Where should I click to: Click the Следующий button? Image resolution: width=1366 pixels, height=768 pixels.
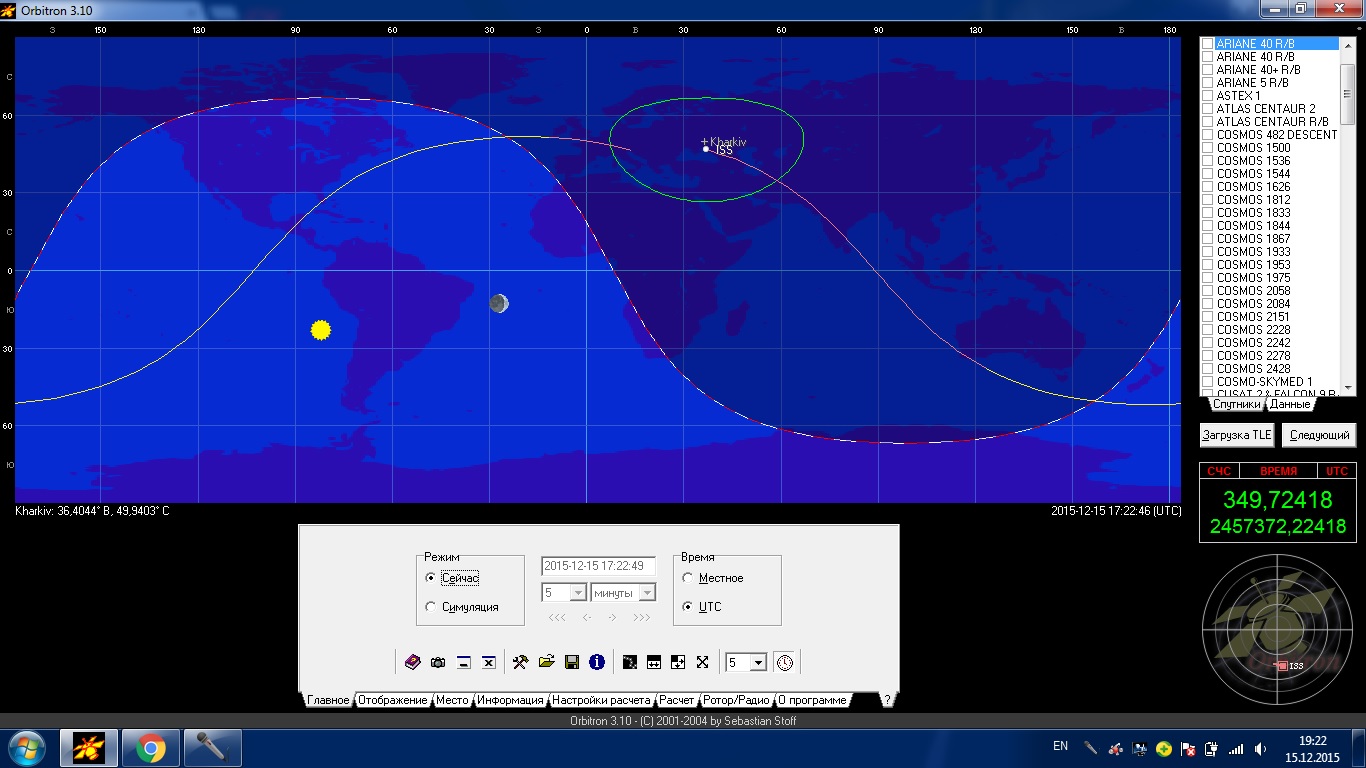click(1319, 435)
